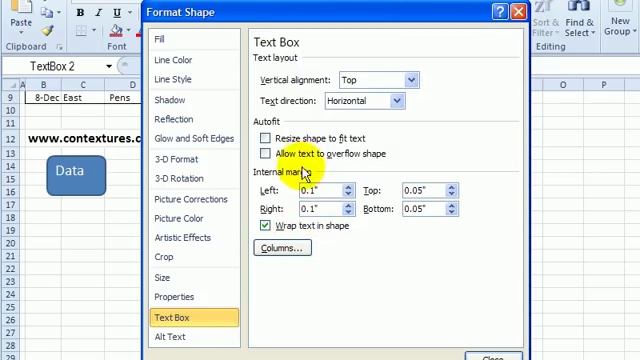The width and height of the screenshot is (640, 360).
Task: Click the Bottom margin spinner arrows
Action: point(451,209)
